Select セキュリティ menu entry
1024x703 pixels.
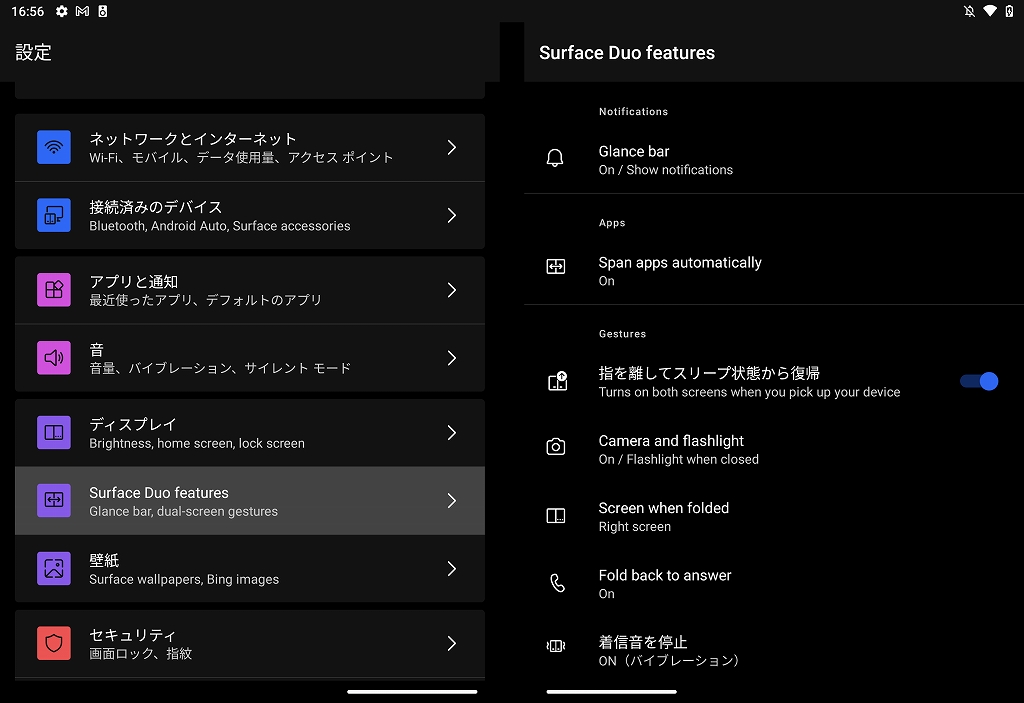[249, 643]
